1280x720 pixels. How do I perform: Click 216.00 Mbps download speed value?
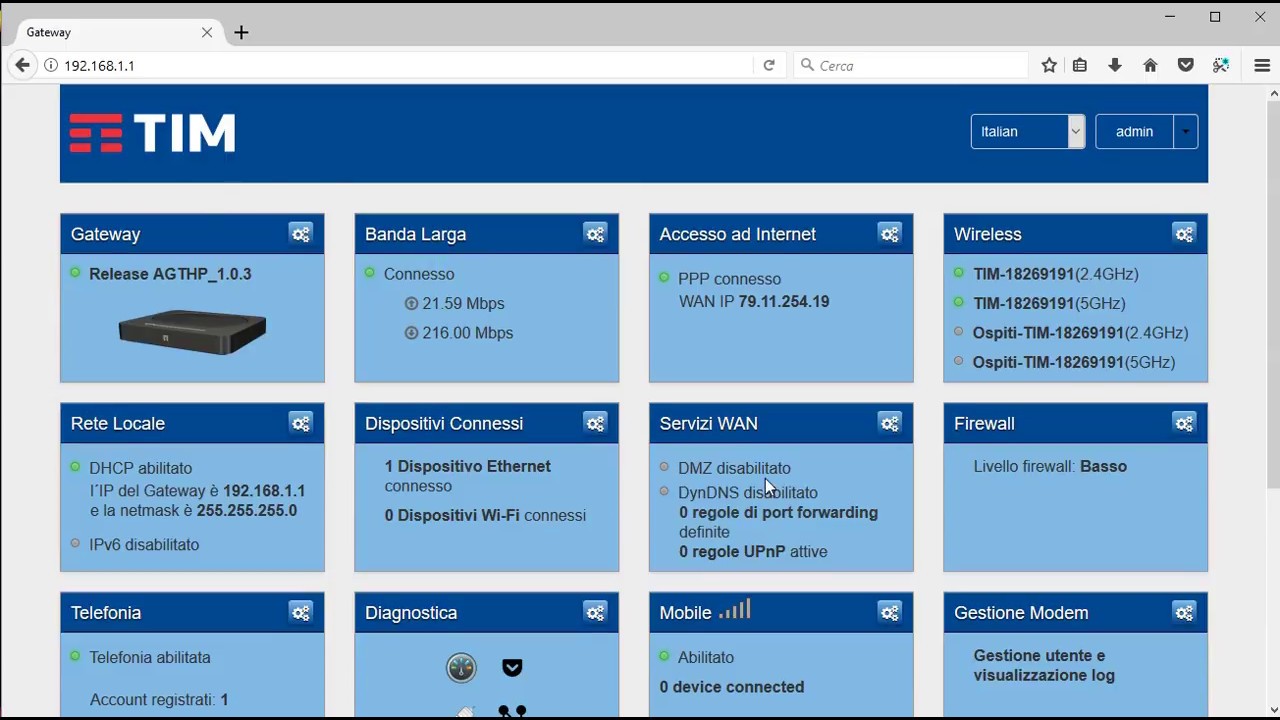click(467, 333)
